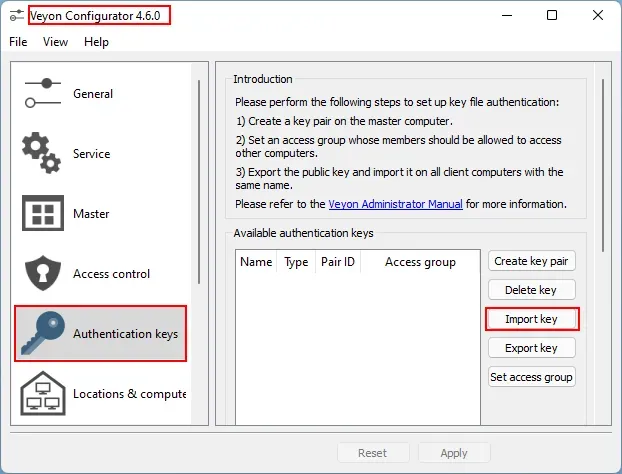Click the Import key button
Screen dimensions: 622x474
coord(531,319)
